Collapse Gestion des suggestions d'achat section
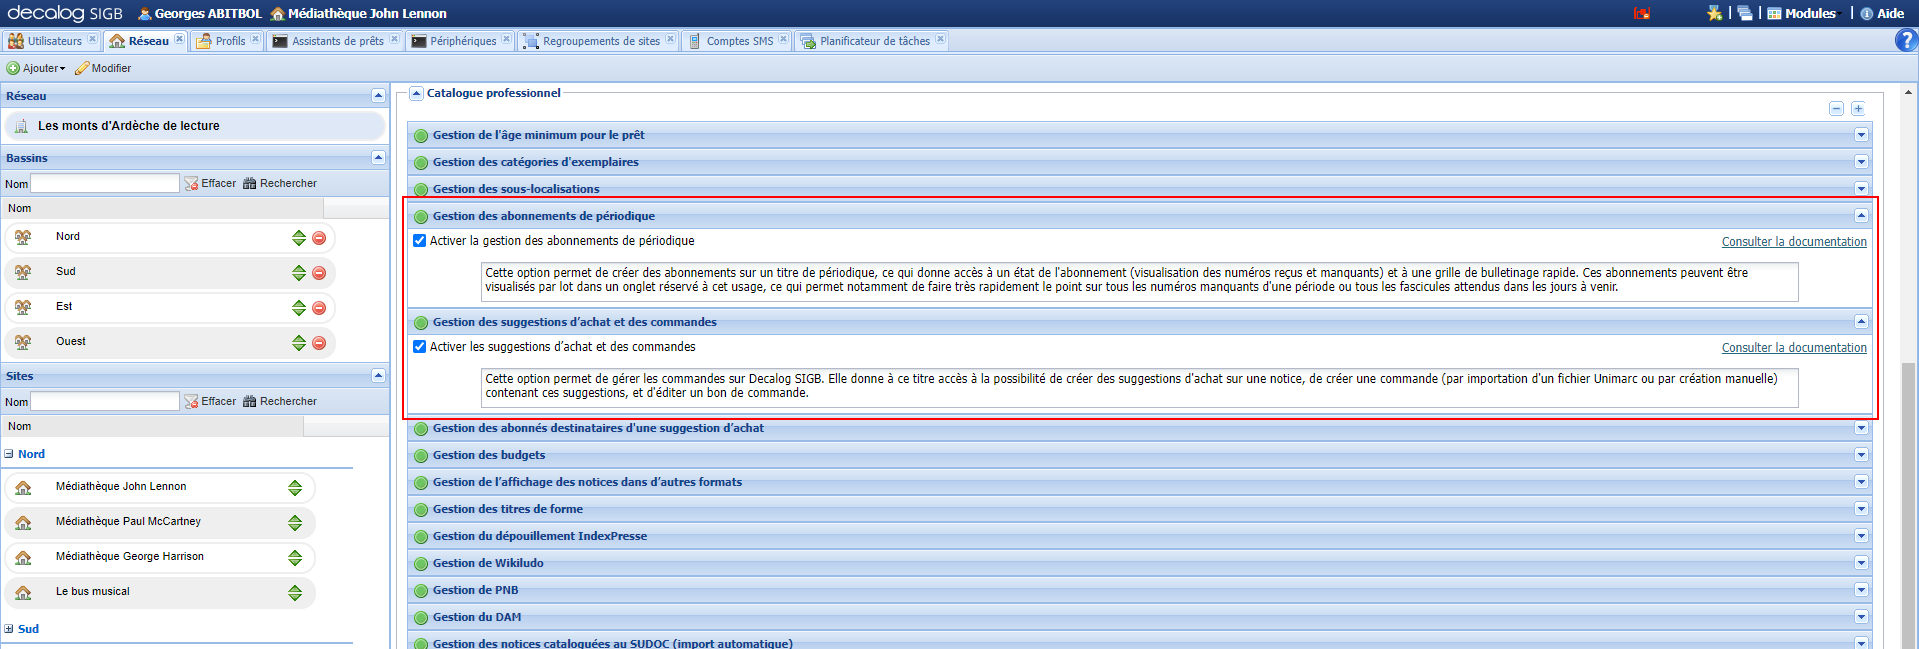The width and height of the screenshot is (1919, 649). 1861,322
